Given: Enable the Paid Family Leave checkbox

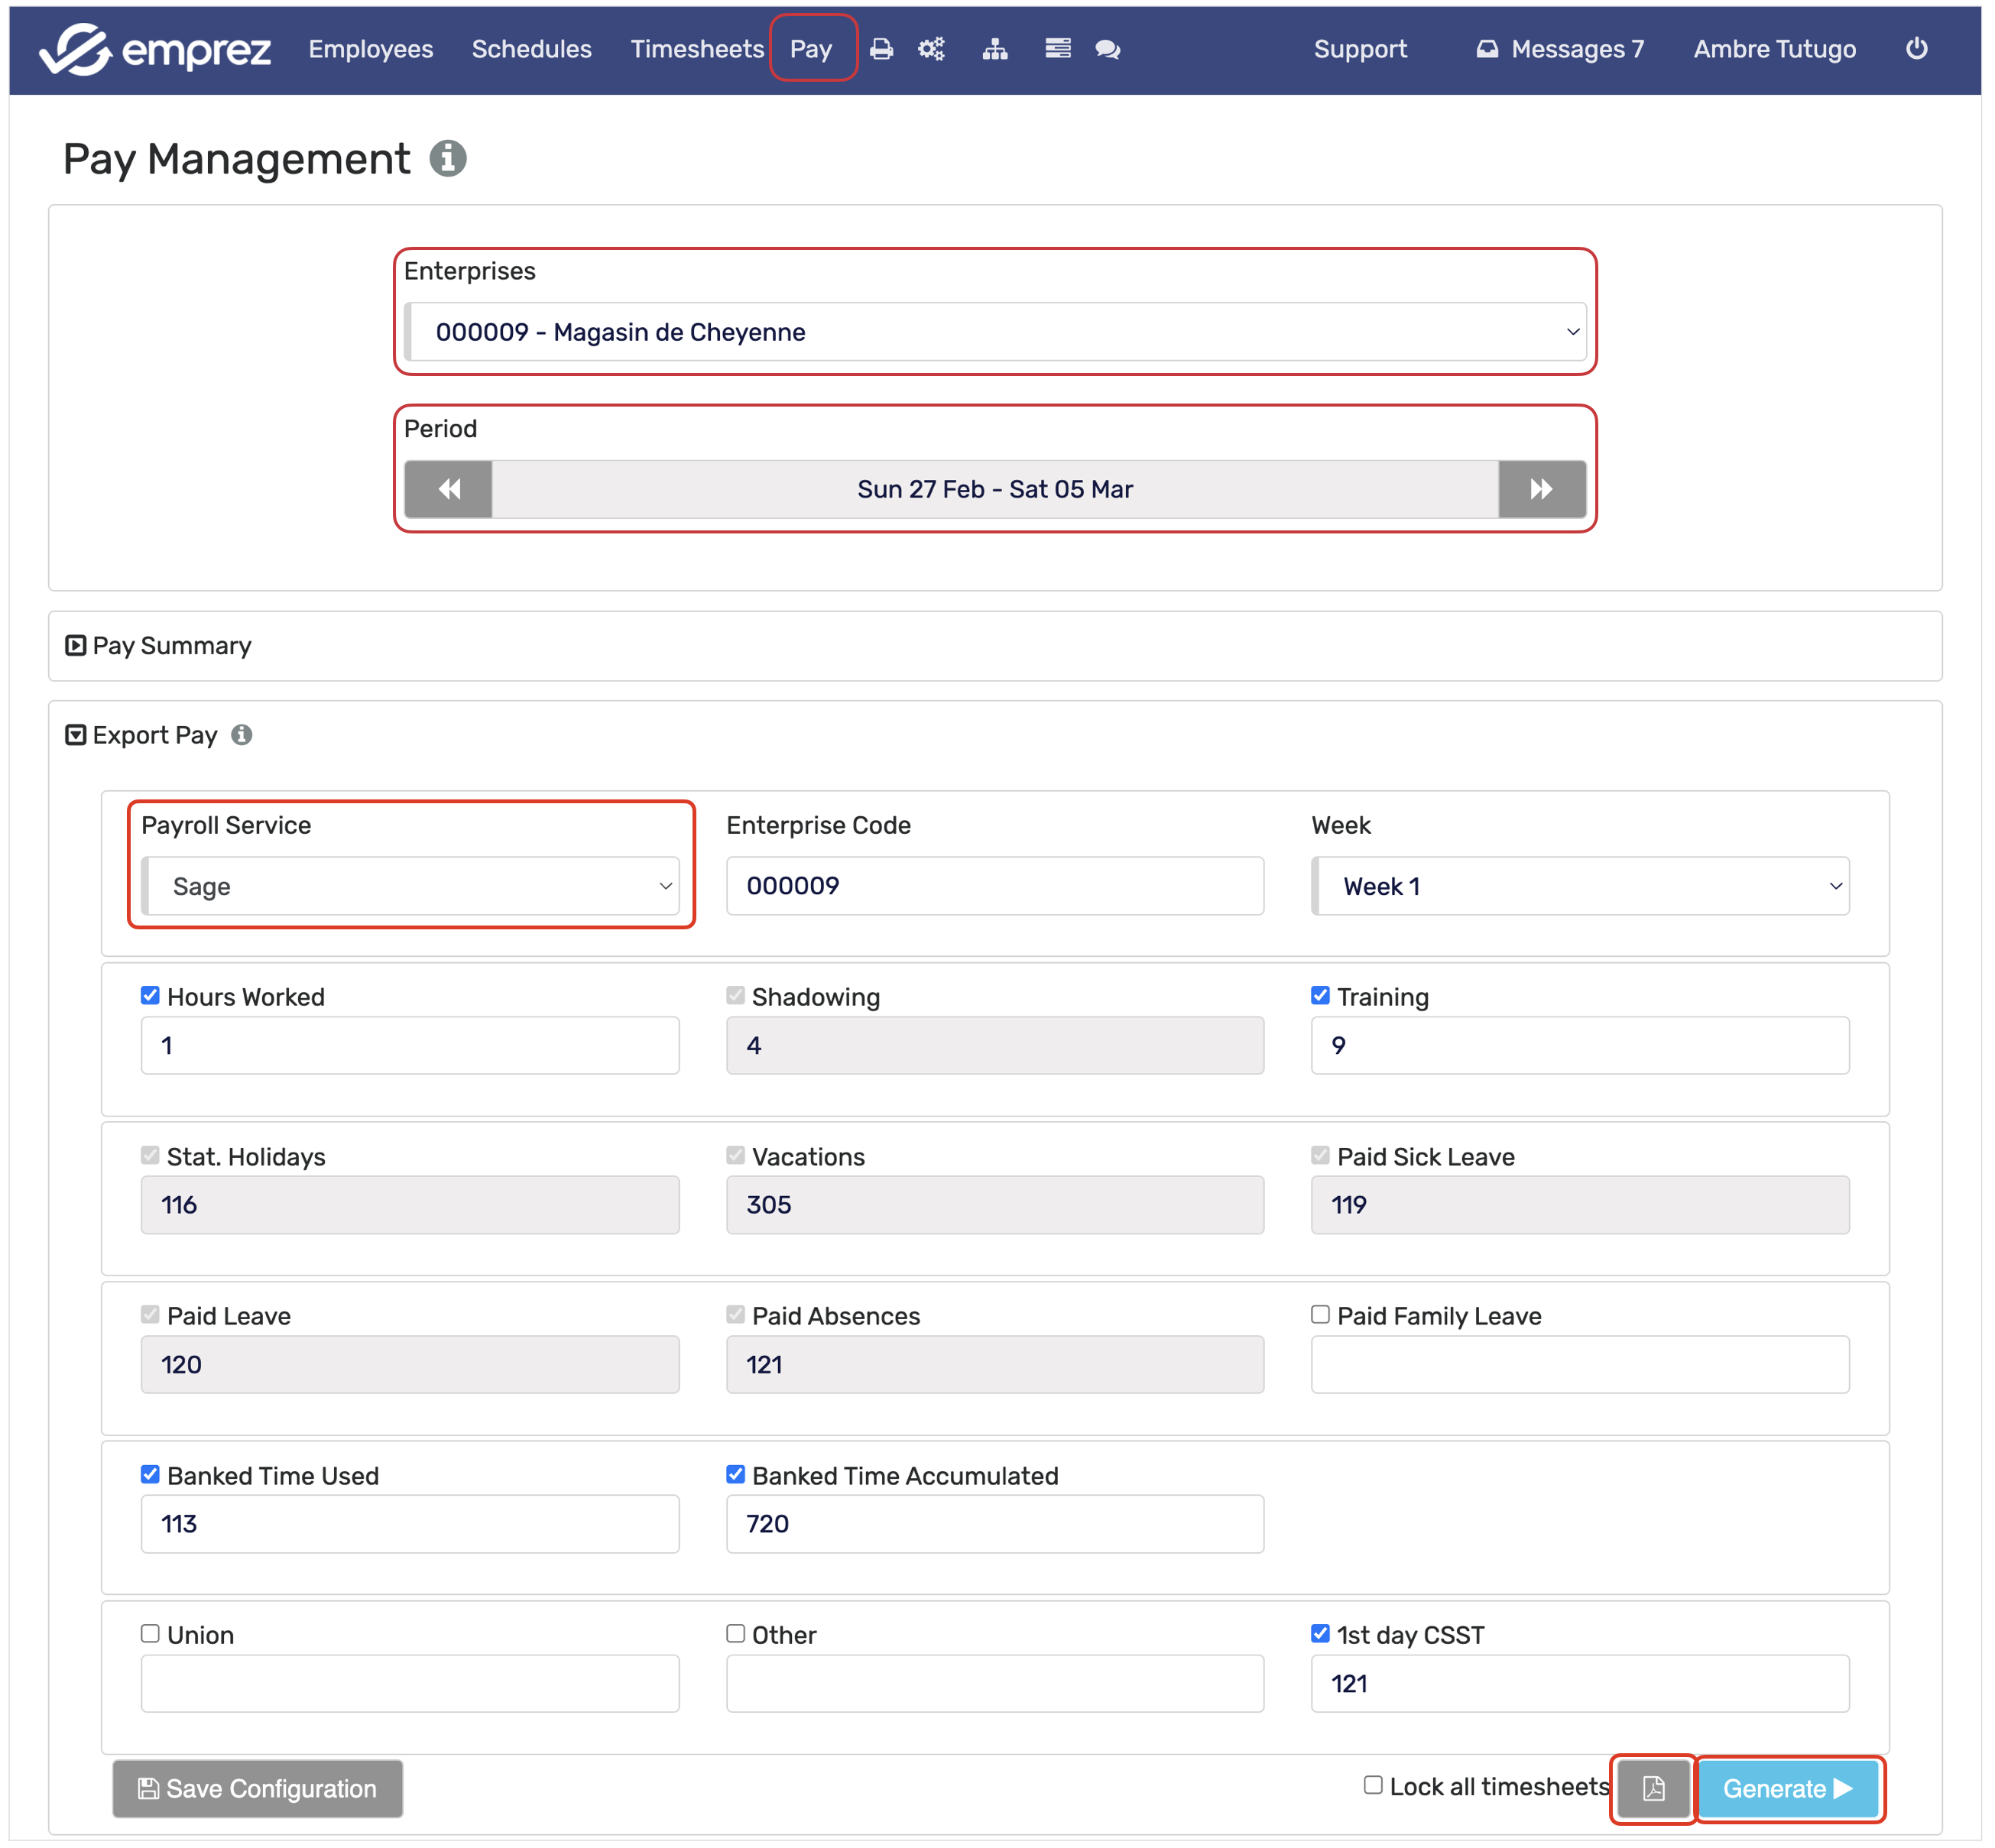Looking at the screenshot, I should coord(1320,1314).
